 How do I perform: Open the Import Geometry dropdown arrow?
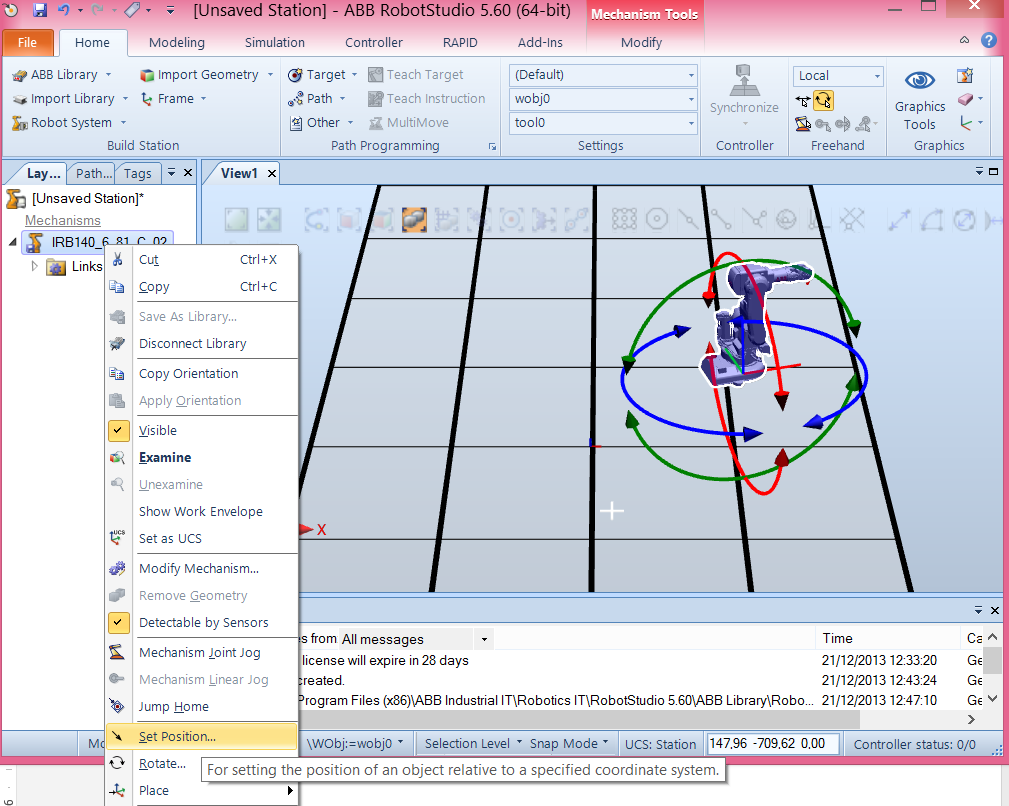pyautogui.click(x=270, y=75)
